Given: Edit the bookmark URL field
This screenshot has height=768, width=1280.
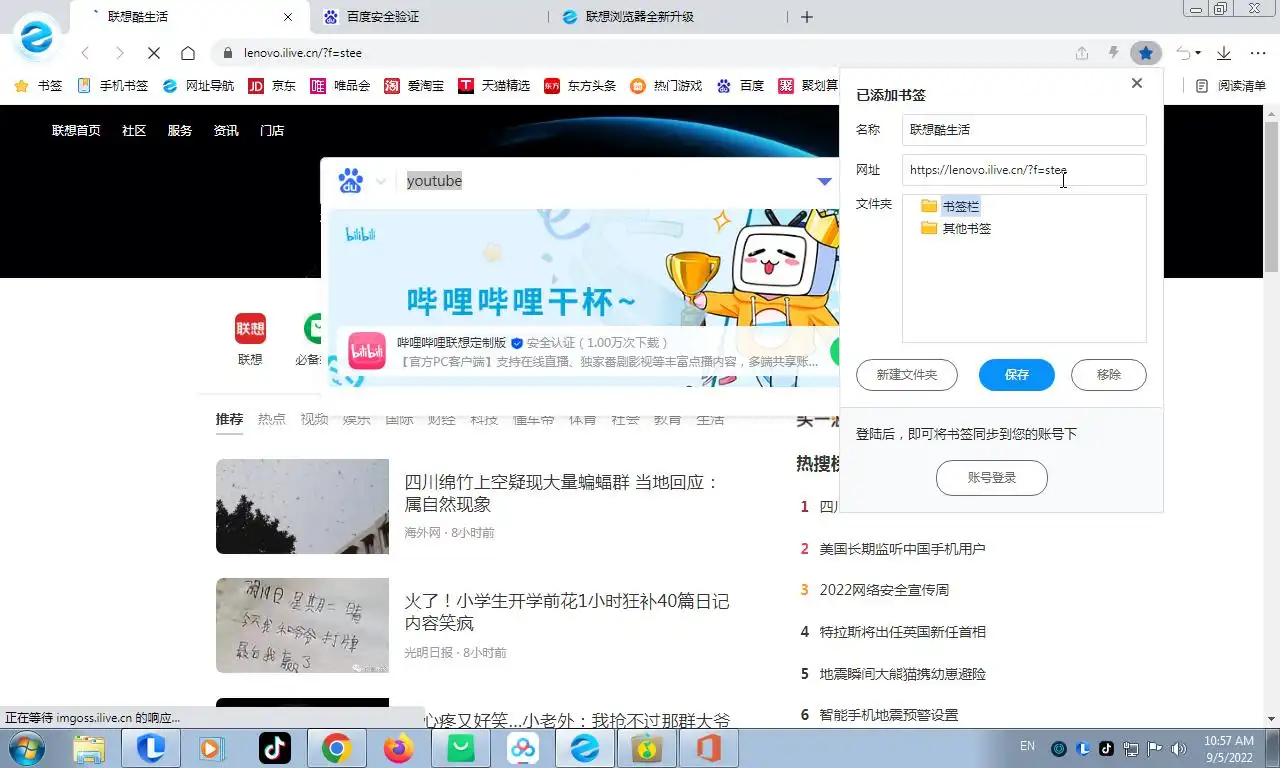Looking at the screenshot, I should (1024, 170).
